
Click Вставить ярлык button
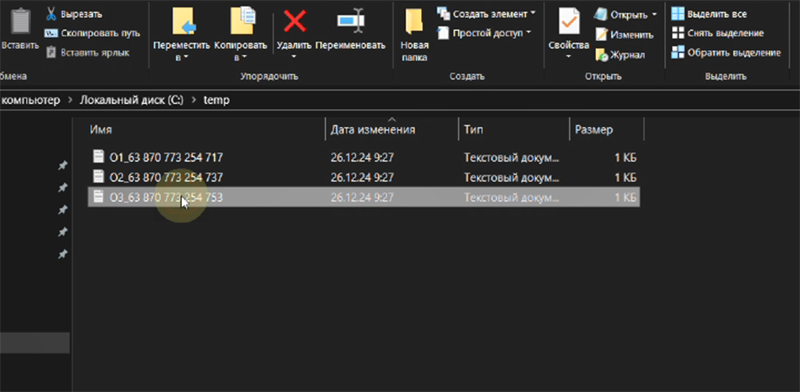click(x=87, y=53)
